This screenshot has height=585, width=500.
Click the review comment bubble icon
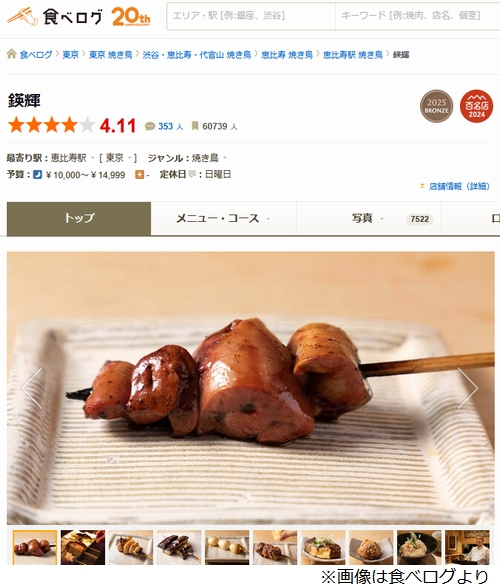click(x=150, y=126)
